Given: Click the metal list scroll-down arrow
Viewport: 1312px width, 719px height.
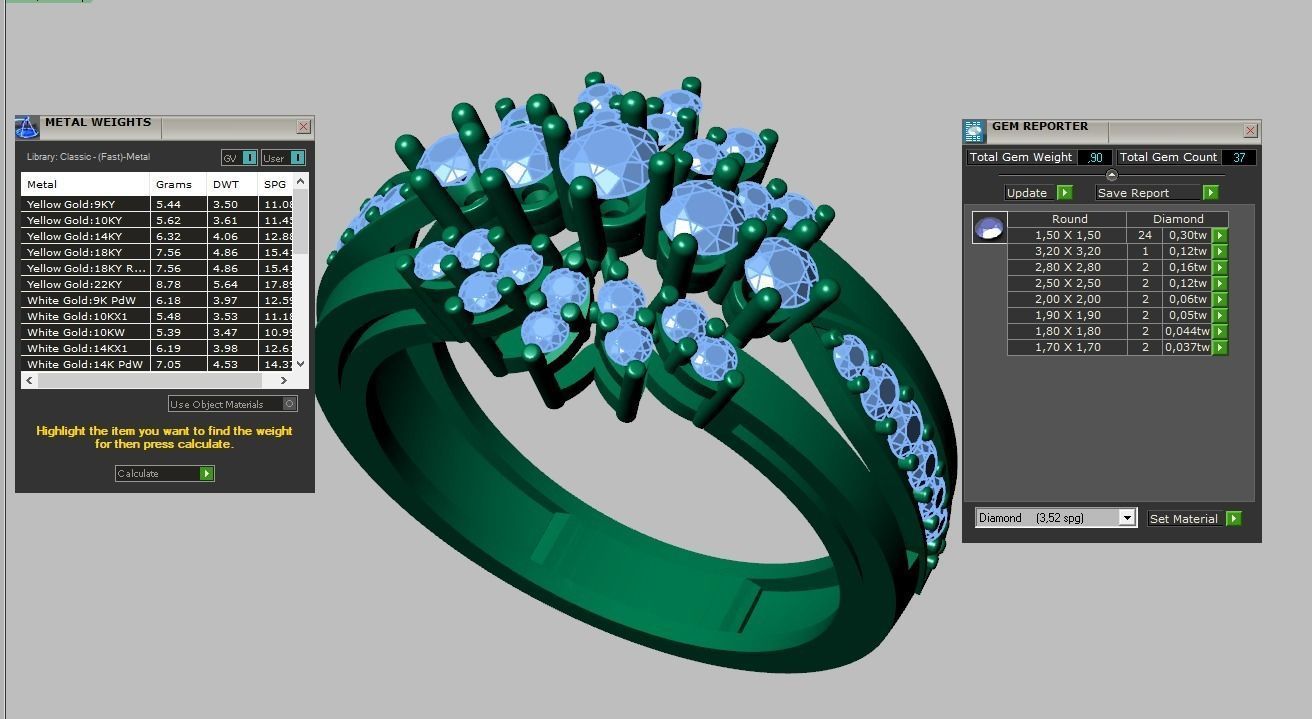Looking at the screenshot, I should click(301, 364).
